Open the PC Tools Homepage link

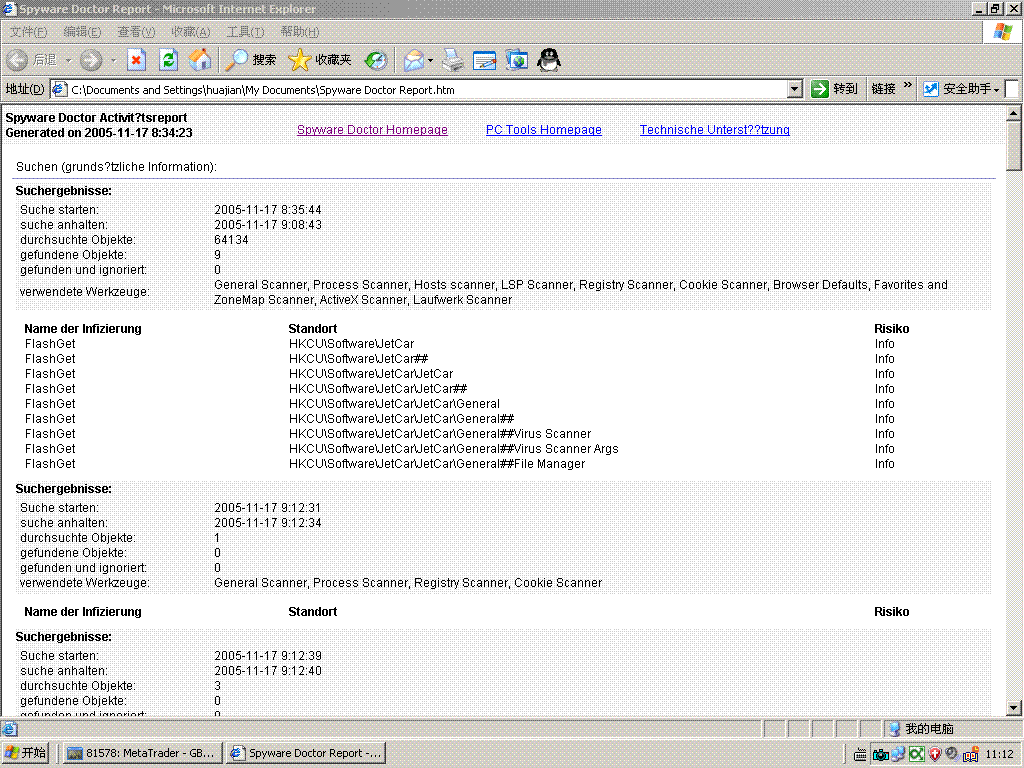tap(543, 129)
